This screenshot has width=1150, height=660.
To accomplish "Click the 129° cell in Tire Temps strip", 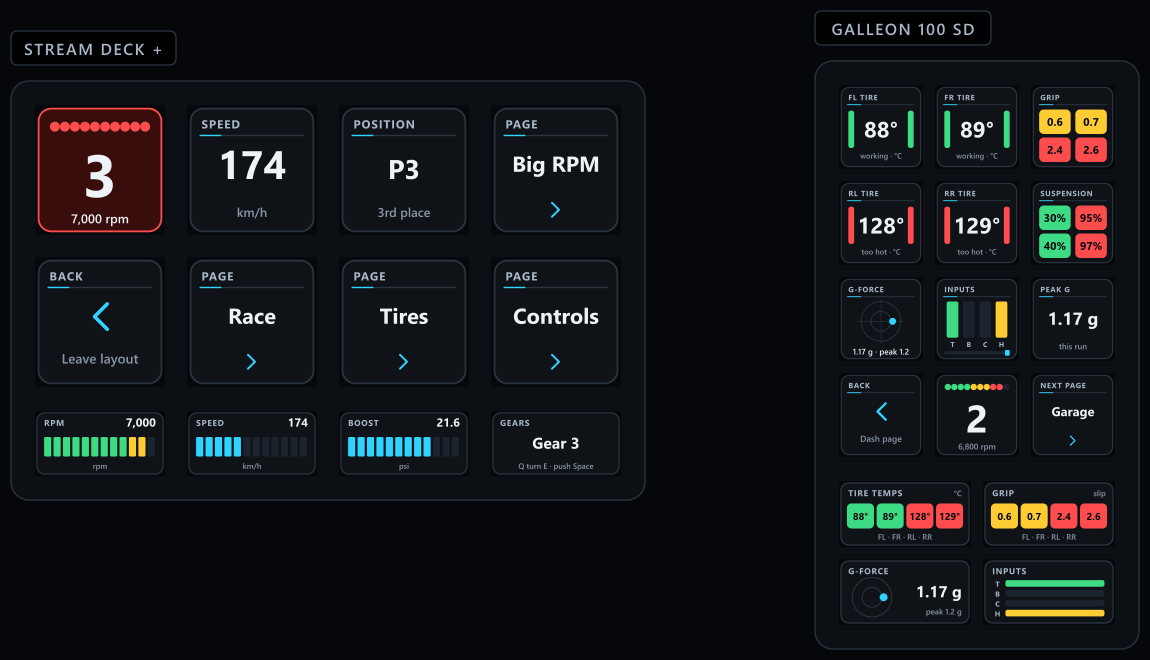I will click(950, 516).
